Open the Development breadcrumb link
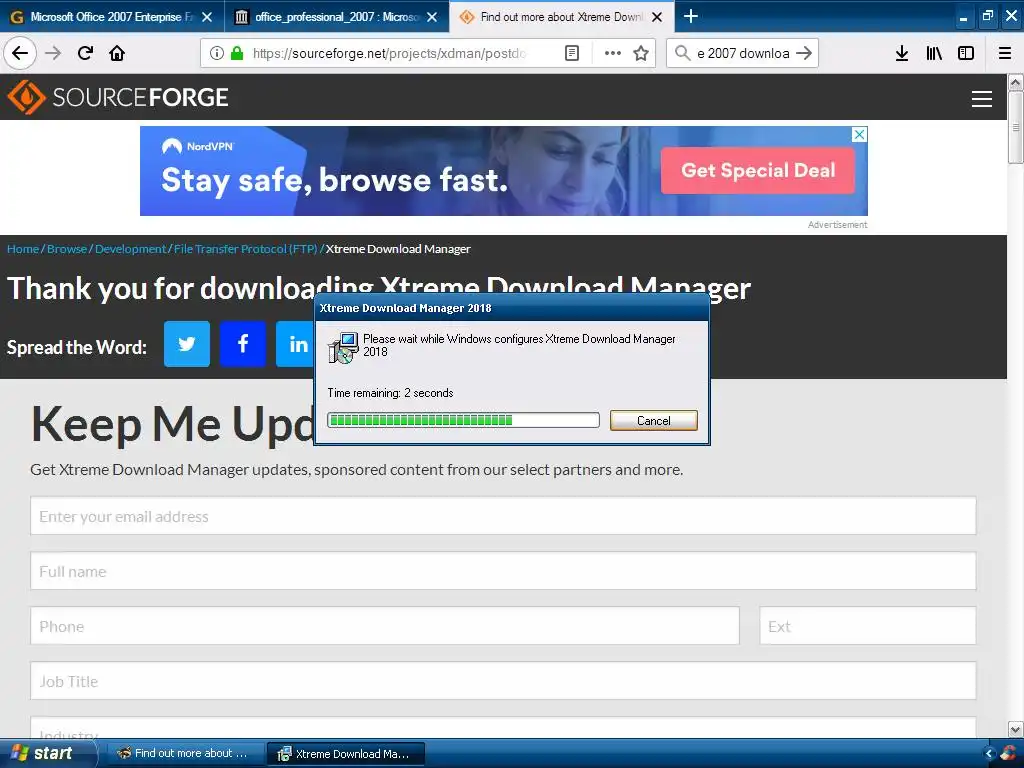The width and height of the screenshot is (1024, 768). [x=131, y=249]
